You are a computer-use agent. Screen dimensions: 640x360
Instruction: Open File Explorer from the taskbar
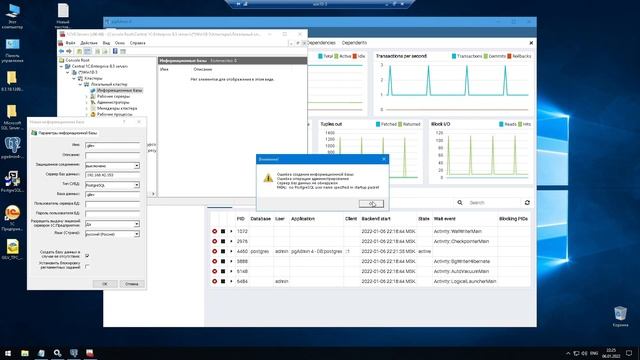(25, 353)
